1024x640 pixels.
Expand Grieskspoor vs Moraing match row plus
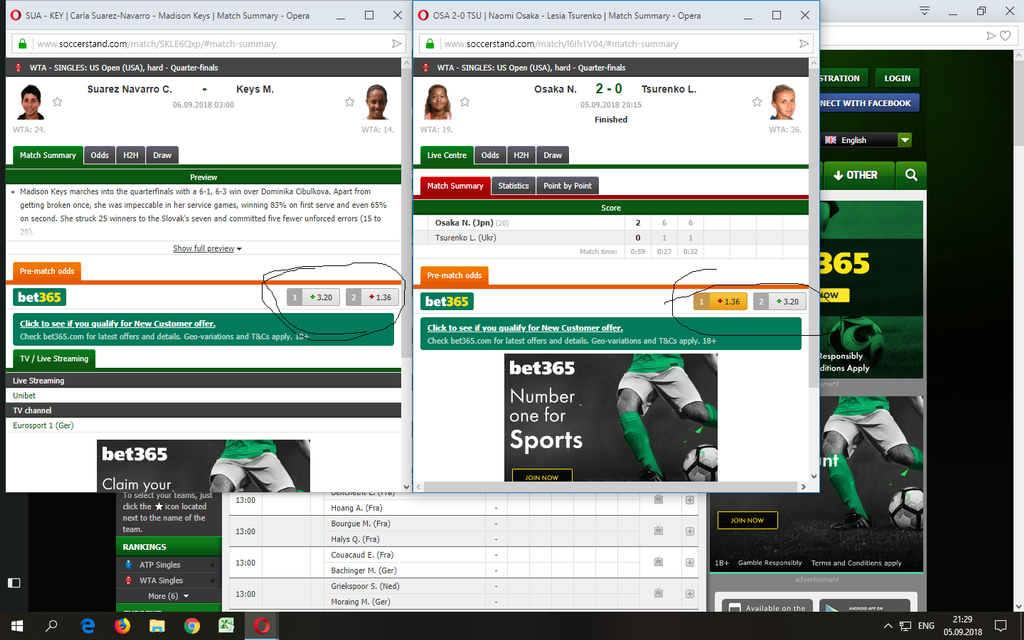[690, 594]
